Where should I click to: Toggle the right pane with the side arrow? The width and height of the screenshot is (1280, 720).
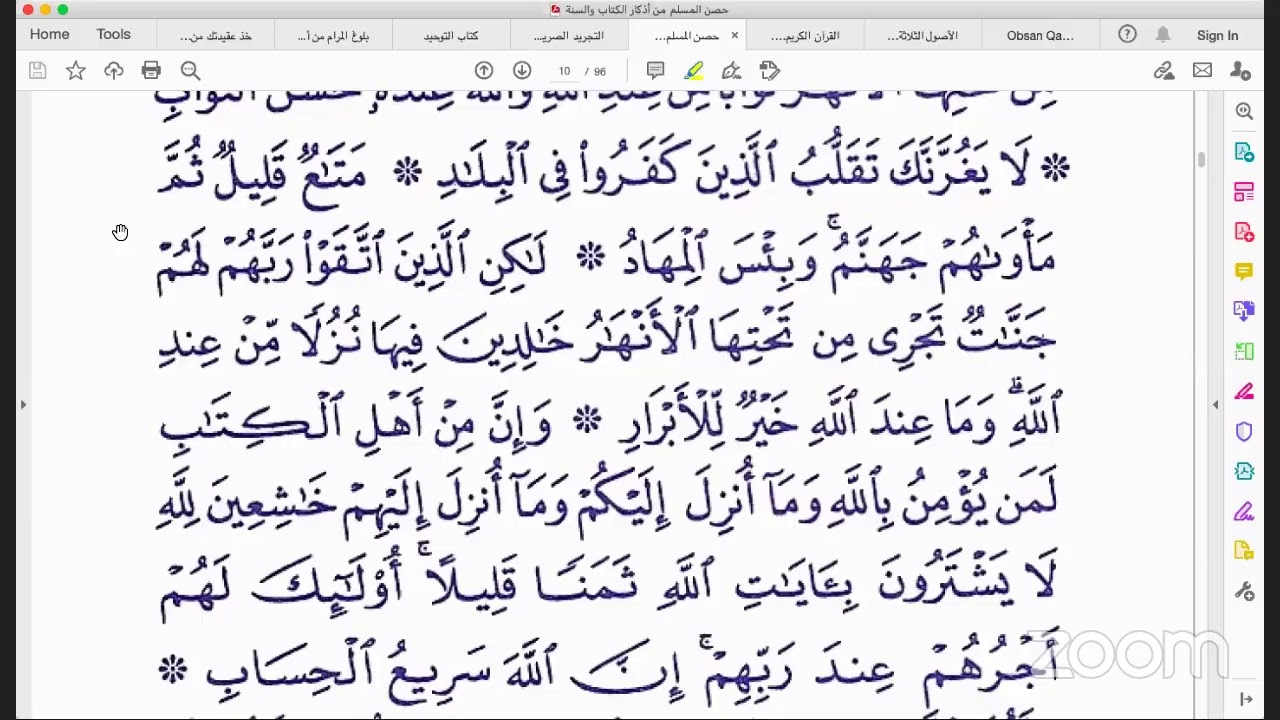1215,404
